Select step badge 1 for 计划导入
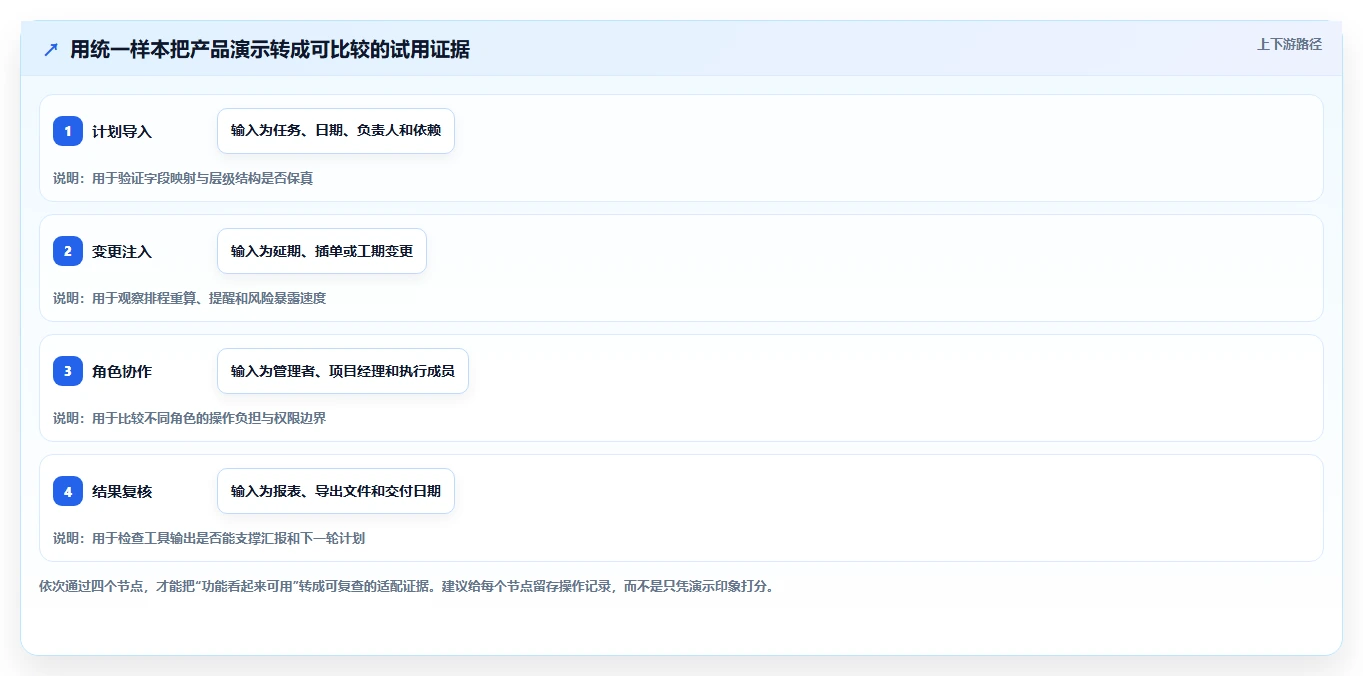Screen dimensions: 1363x676 click(68, 131)
